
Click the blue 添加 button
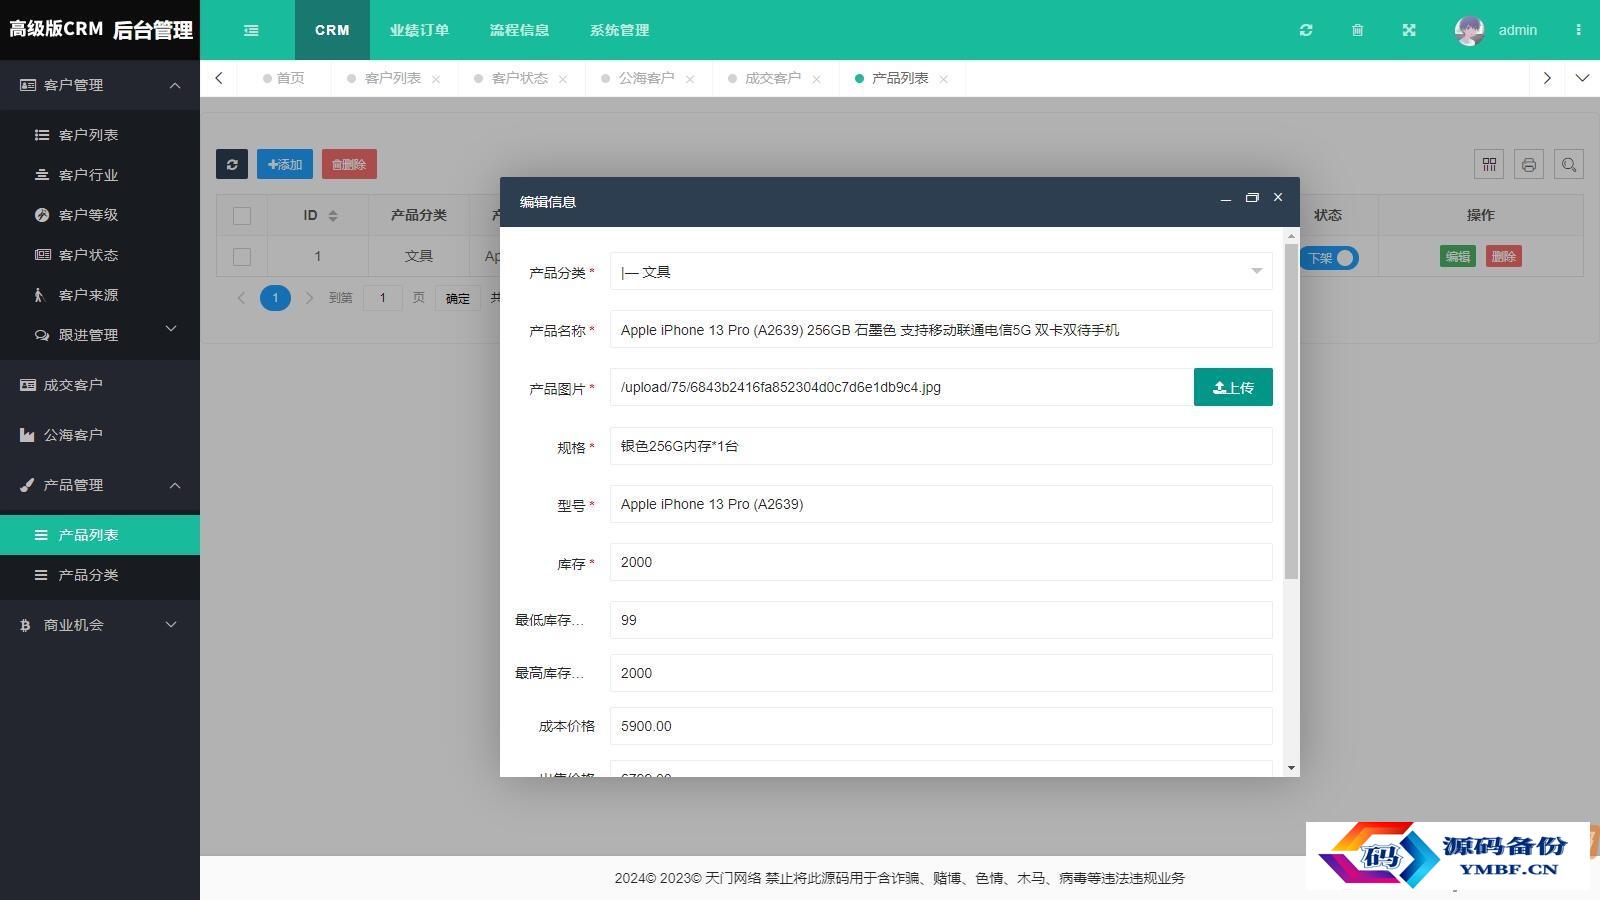click(285, 164)
